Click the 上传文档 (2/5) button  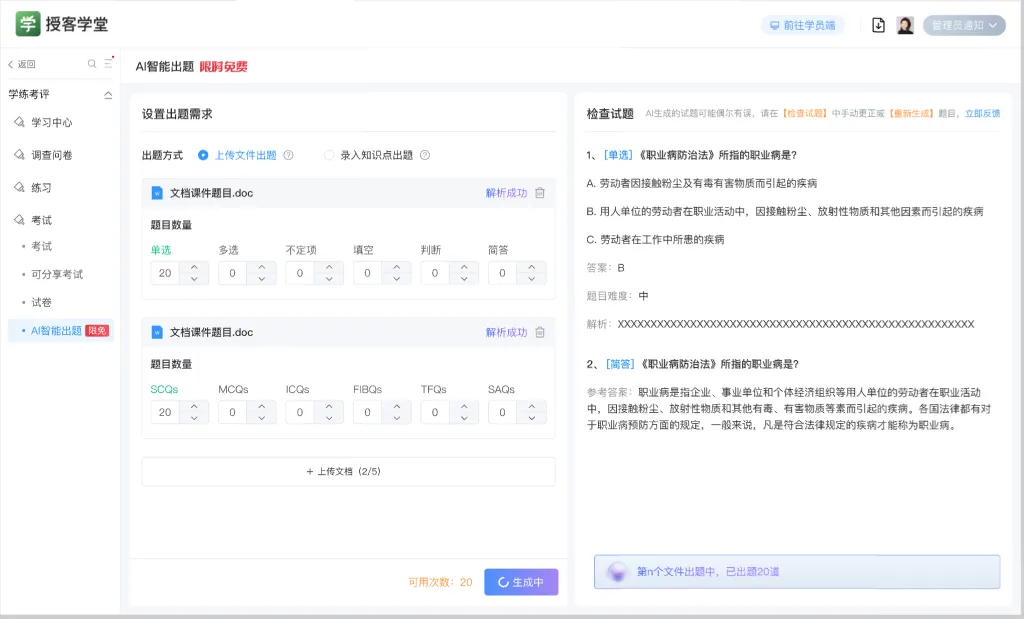pos(348,471)
